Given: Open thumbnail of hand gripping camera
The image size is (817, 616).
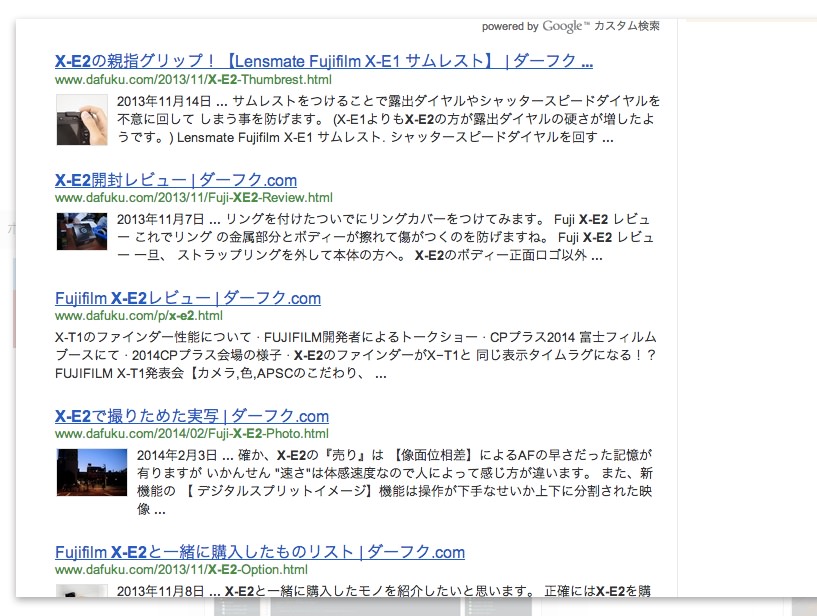Looking at the screenshot, I should point(82,119).
